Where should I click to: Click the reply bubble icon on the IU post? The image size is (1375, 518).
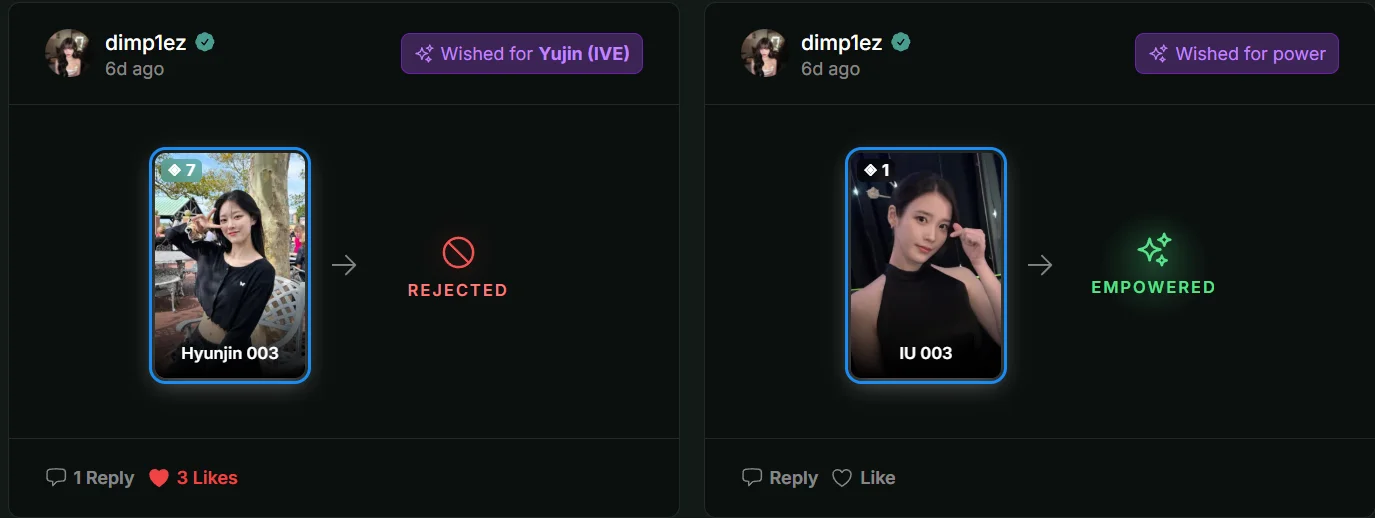point(752,477)
